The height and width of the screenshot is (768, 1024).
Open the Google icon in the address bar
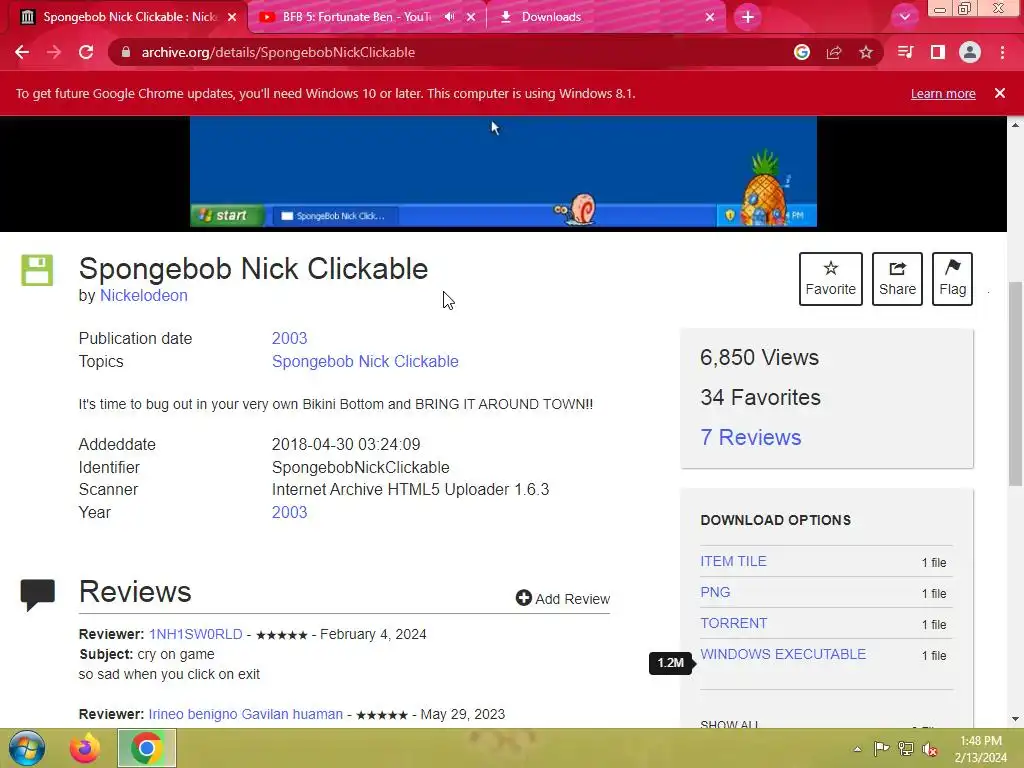click(802, 52)
